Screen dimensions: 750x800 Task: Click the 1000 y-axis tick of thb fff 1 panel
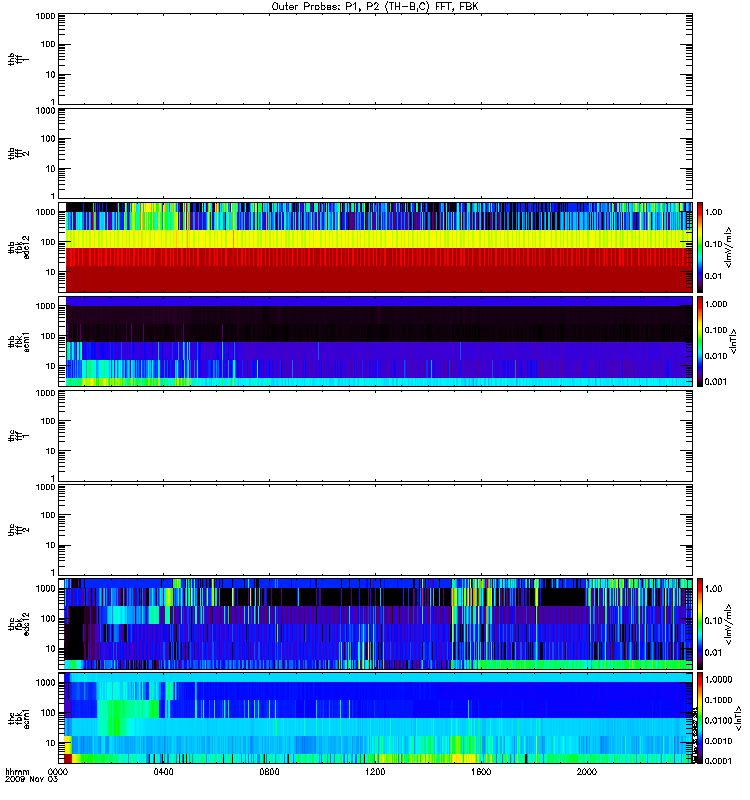pos(45,16)
